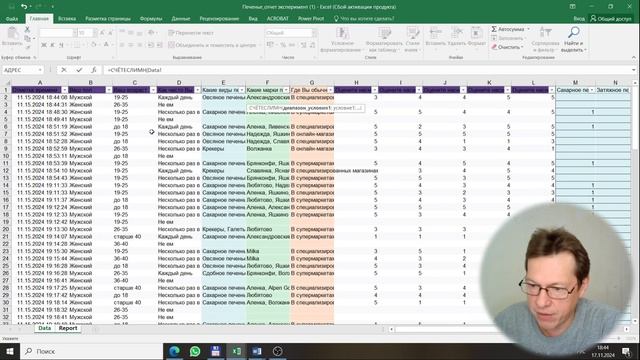
Task: Click the Format cells (Формат) icon
Action: (x=476, y=33)
